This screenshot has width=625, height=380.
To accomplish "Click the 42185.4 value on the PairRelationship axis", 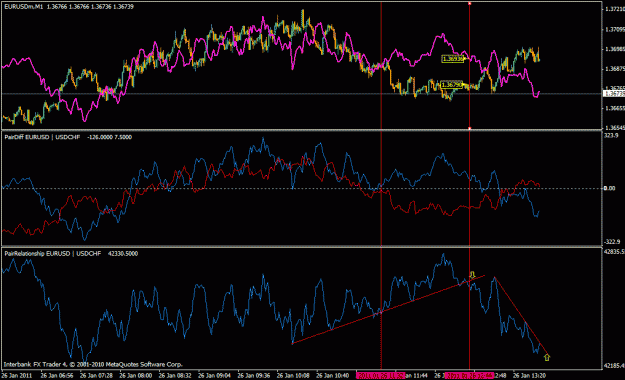I will (x=614, y=365).
